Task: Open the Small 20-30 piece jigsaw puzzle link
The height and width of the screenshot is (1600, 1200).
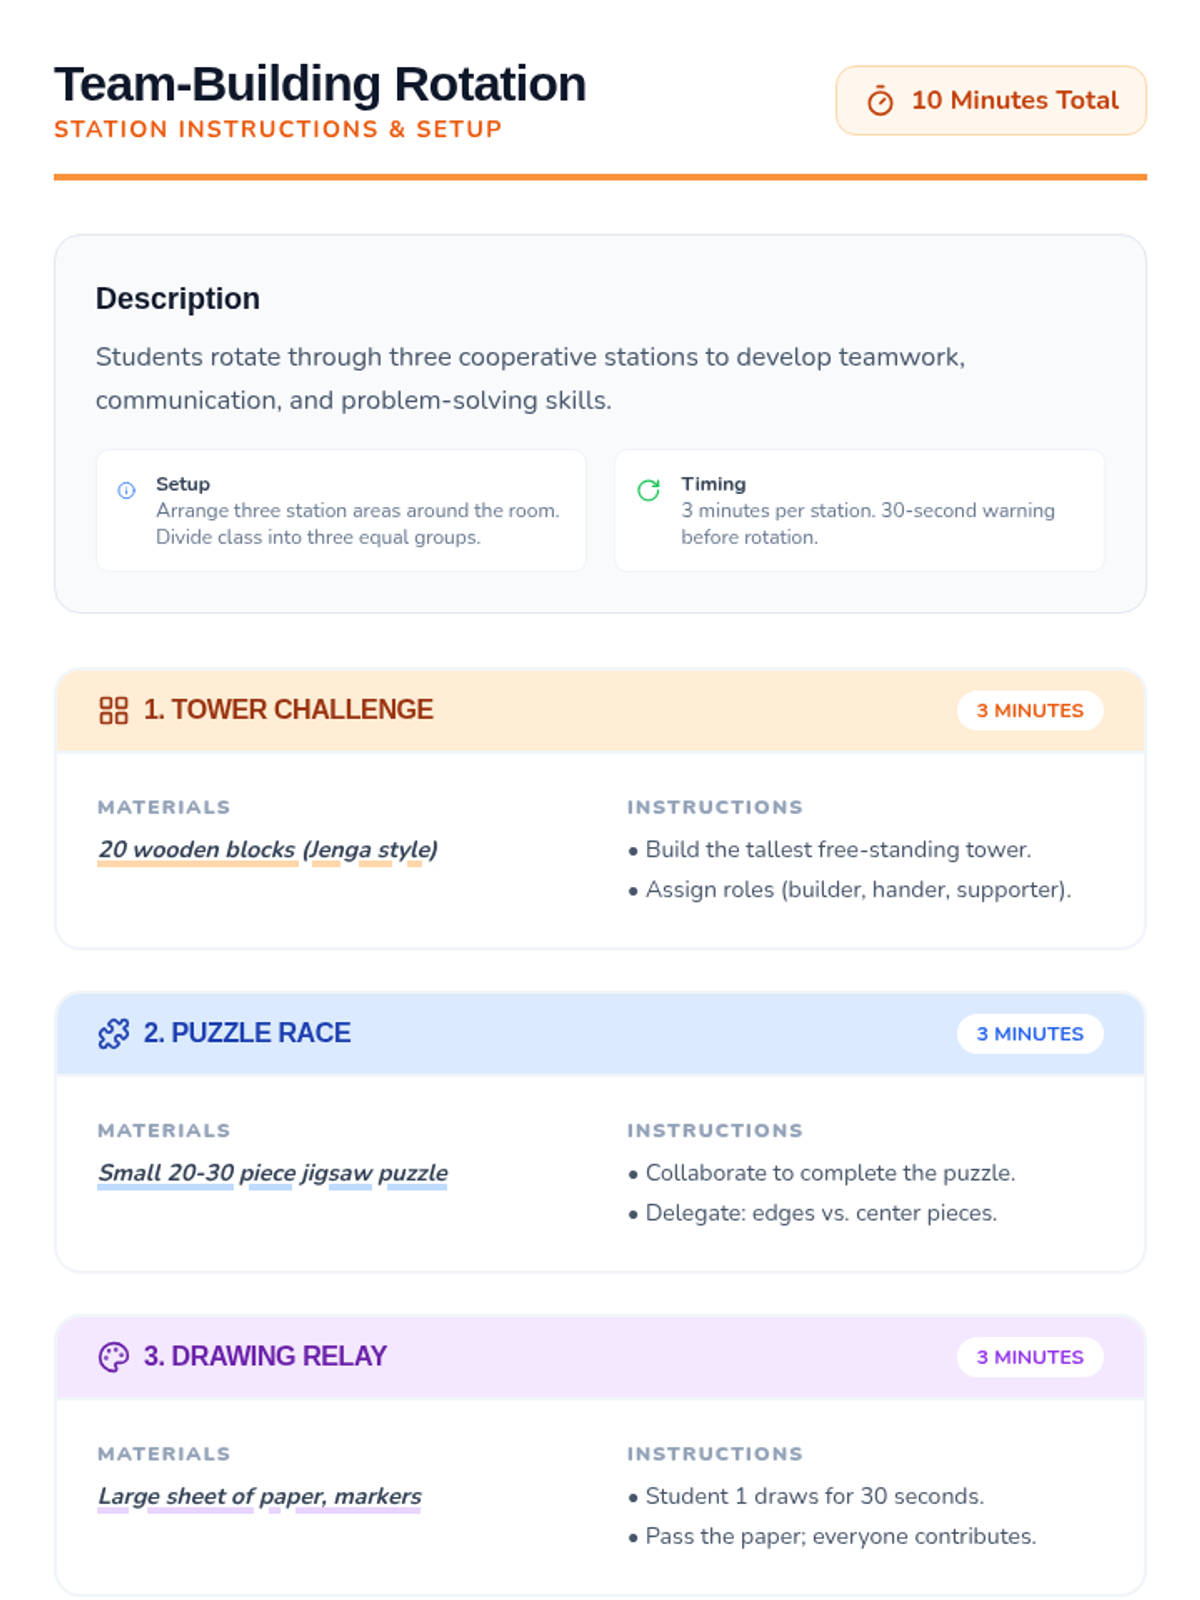Action: [272, 1172]
